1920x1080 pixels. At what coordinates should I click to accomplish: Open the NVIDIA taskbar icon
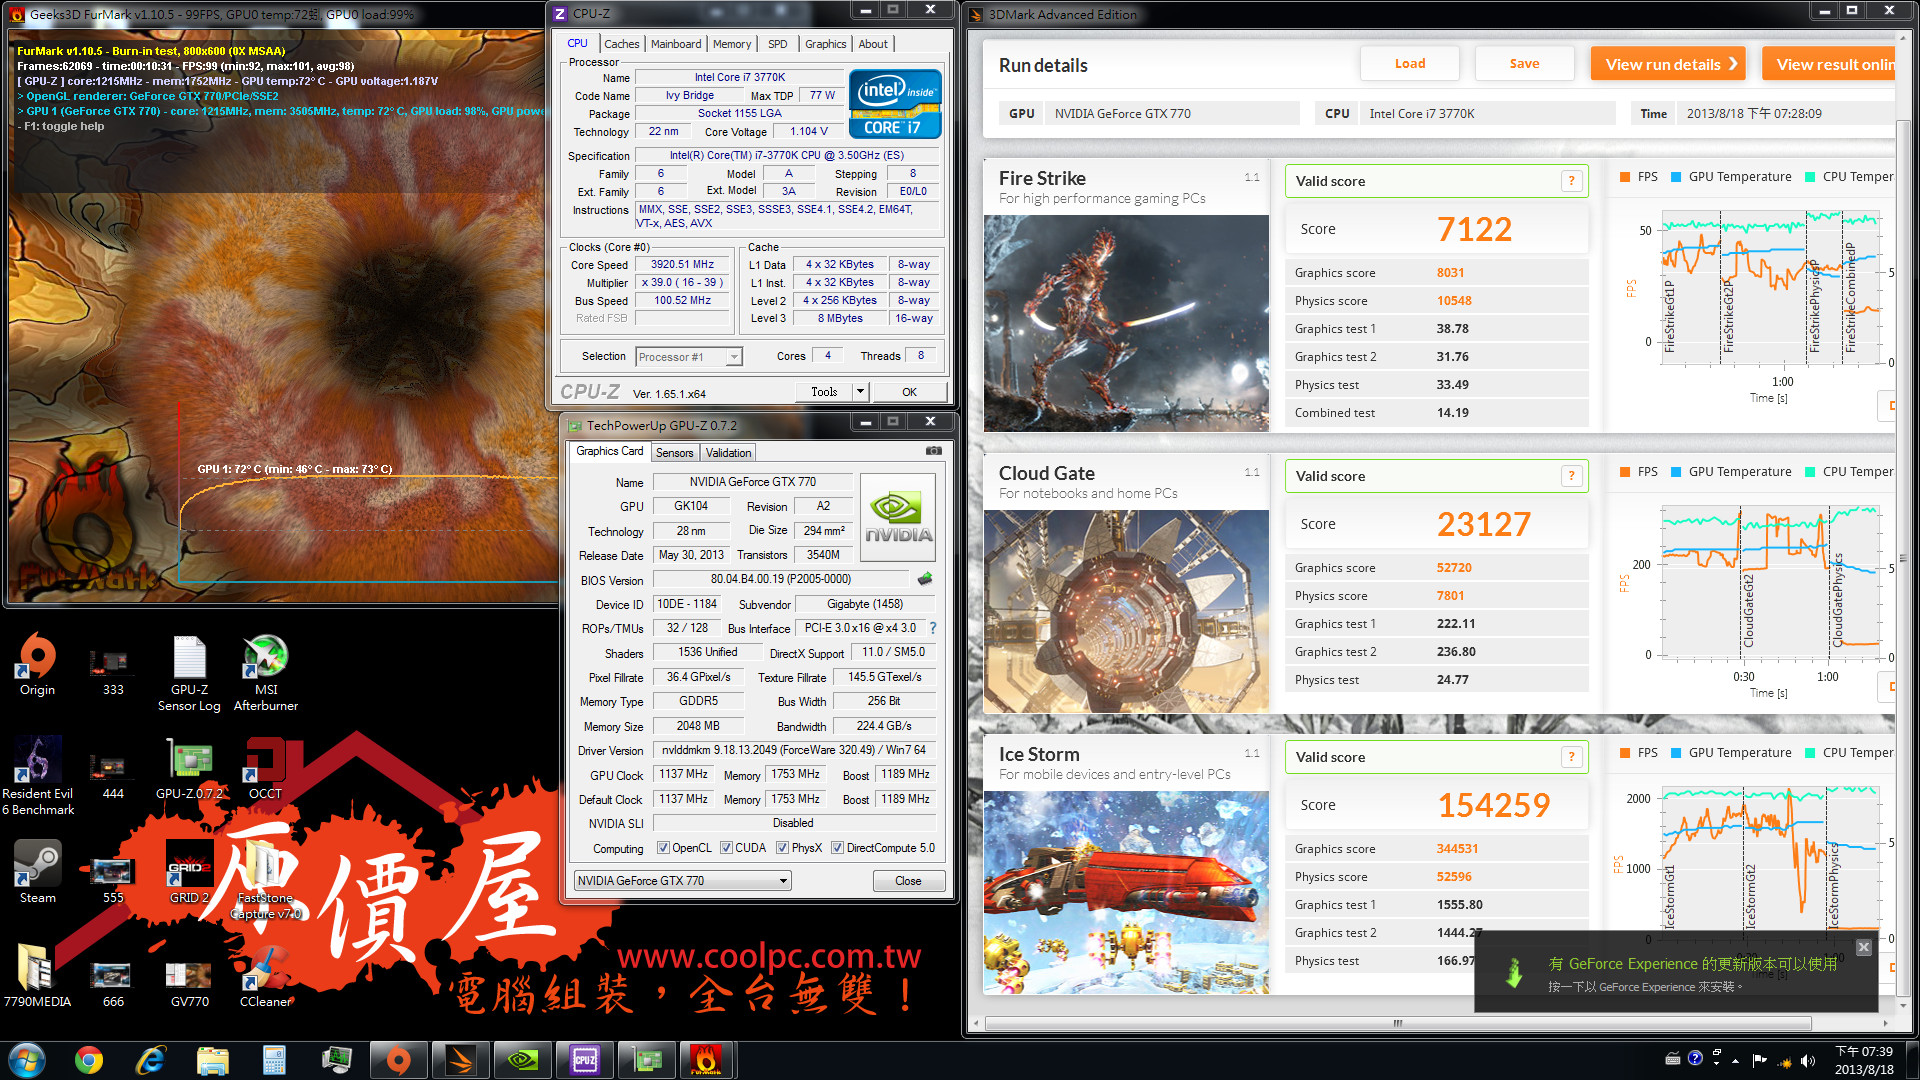tap(523, 1060)
